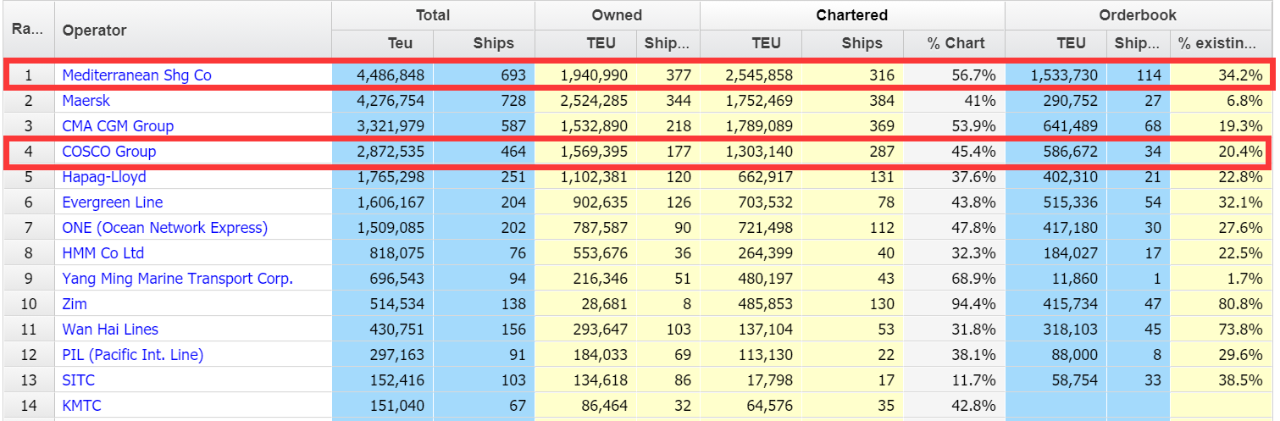The height and width of the screenshot is (421, 1280).
Task: Open the Zim operator link
Action: tap(75, 304)
